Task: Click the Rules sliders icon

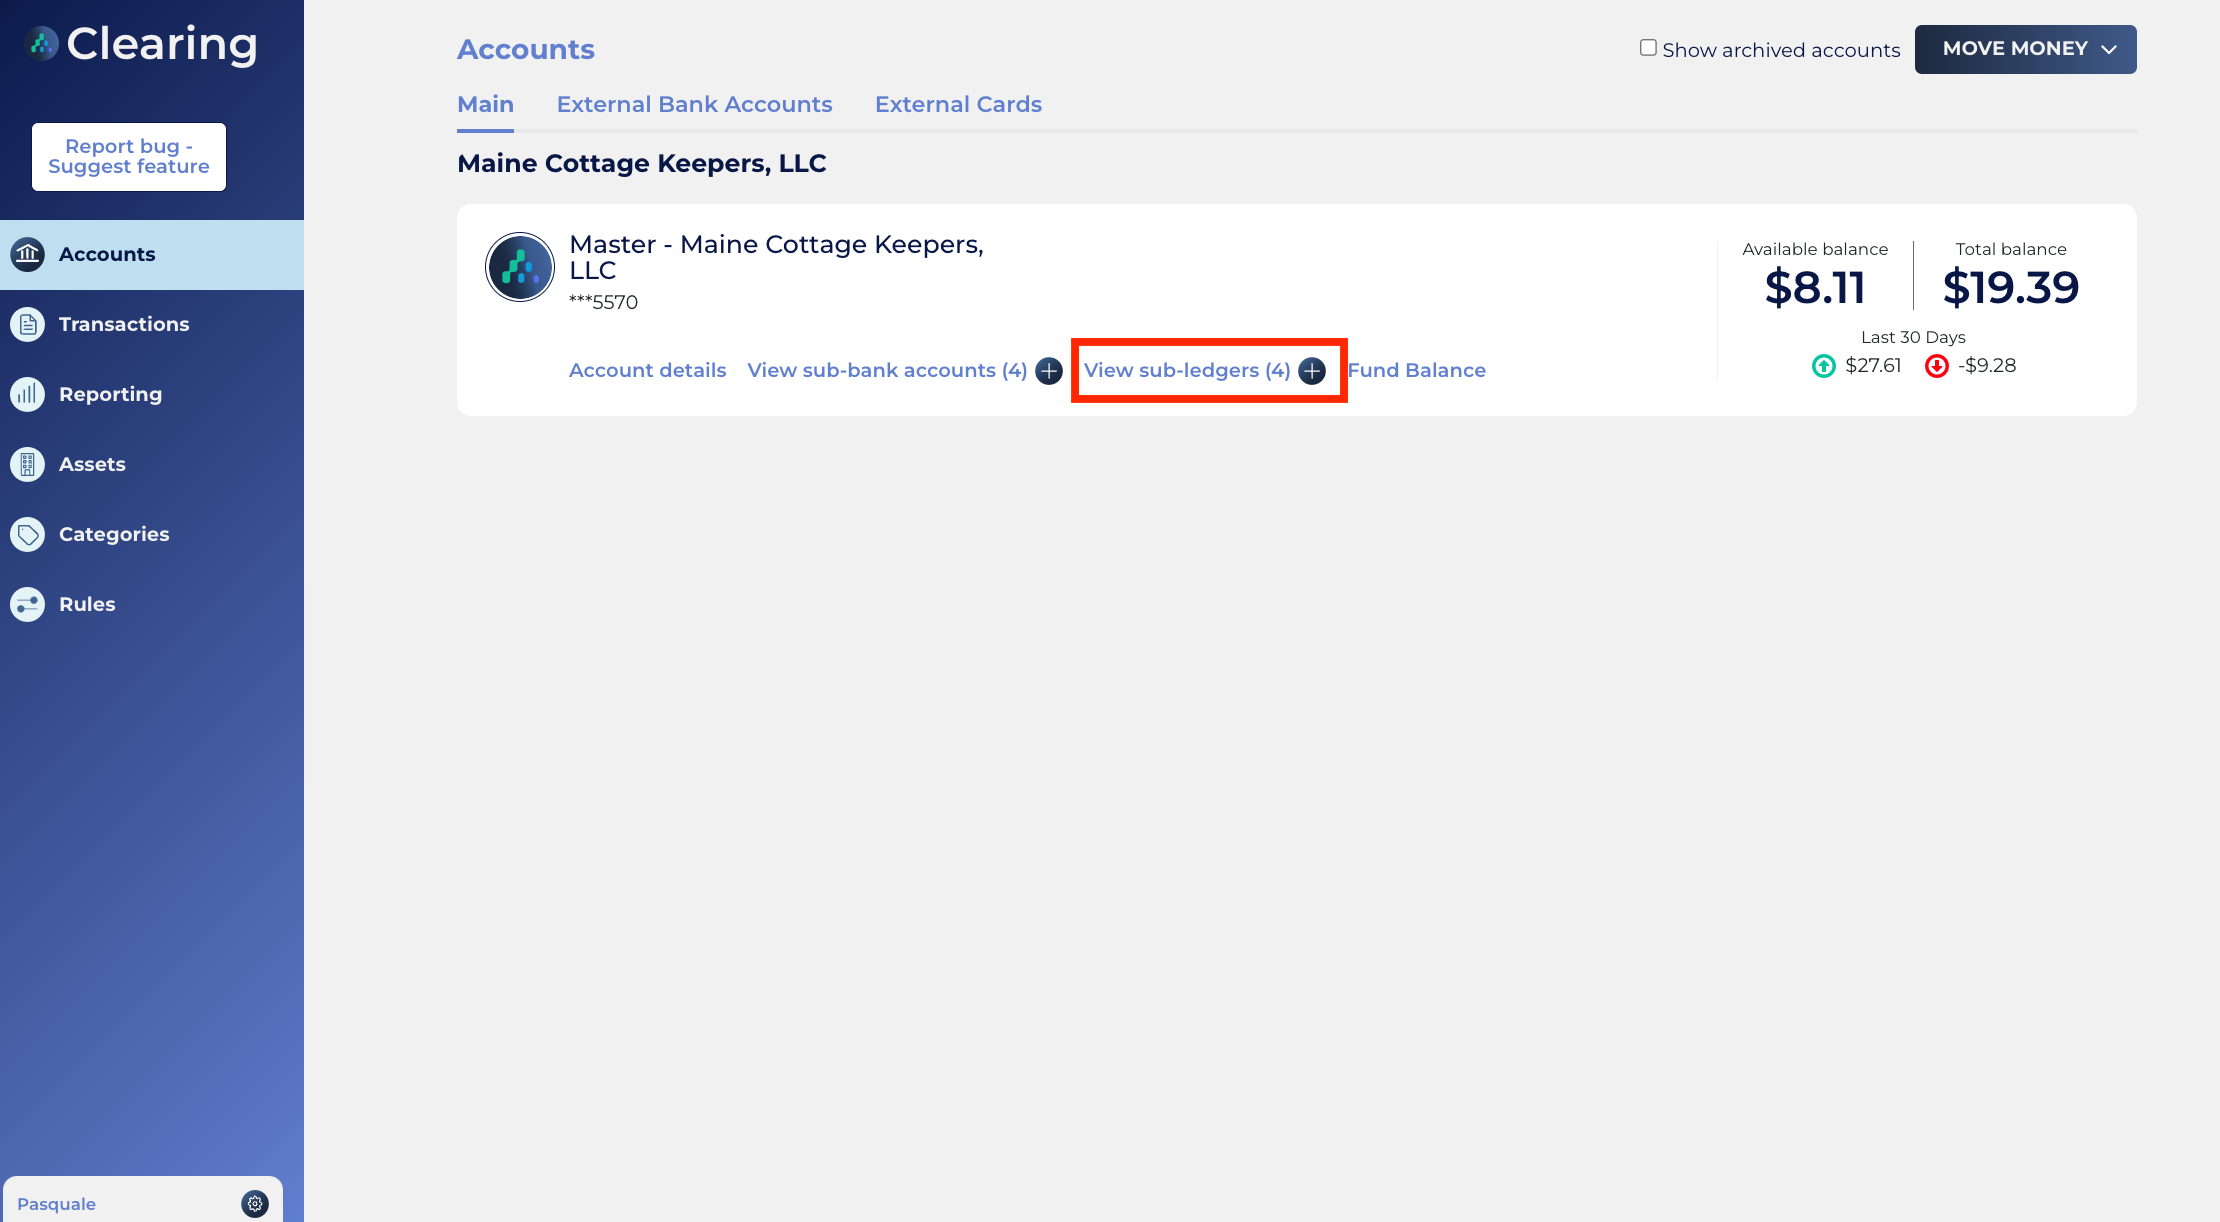Action: coord(28,604)
